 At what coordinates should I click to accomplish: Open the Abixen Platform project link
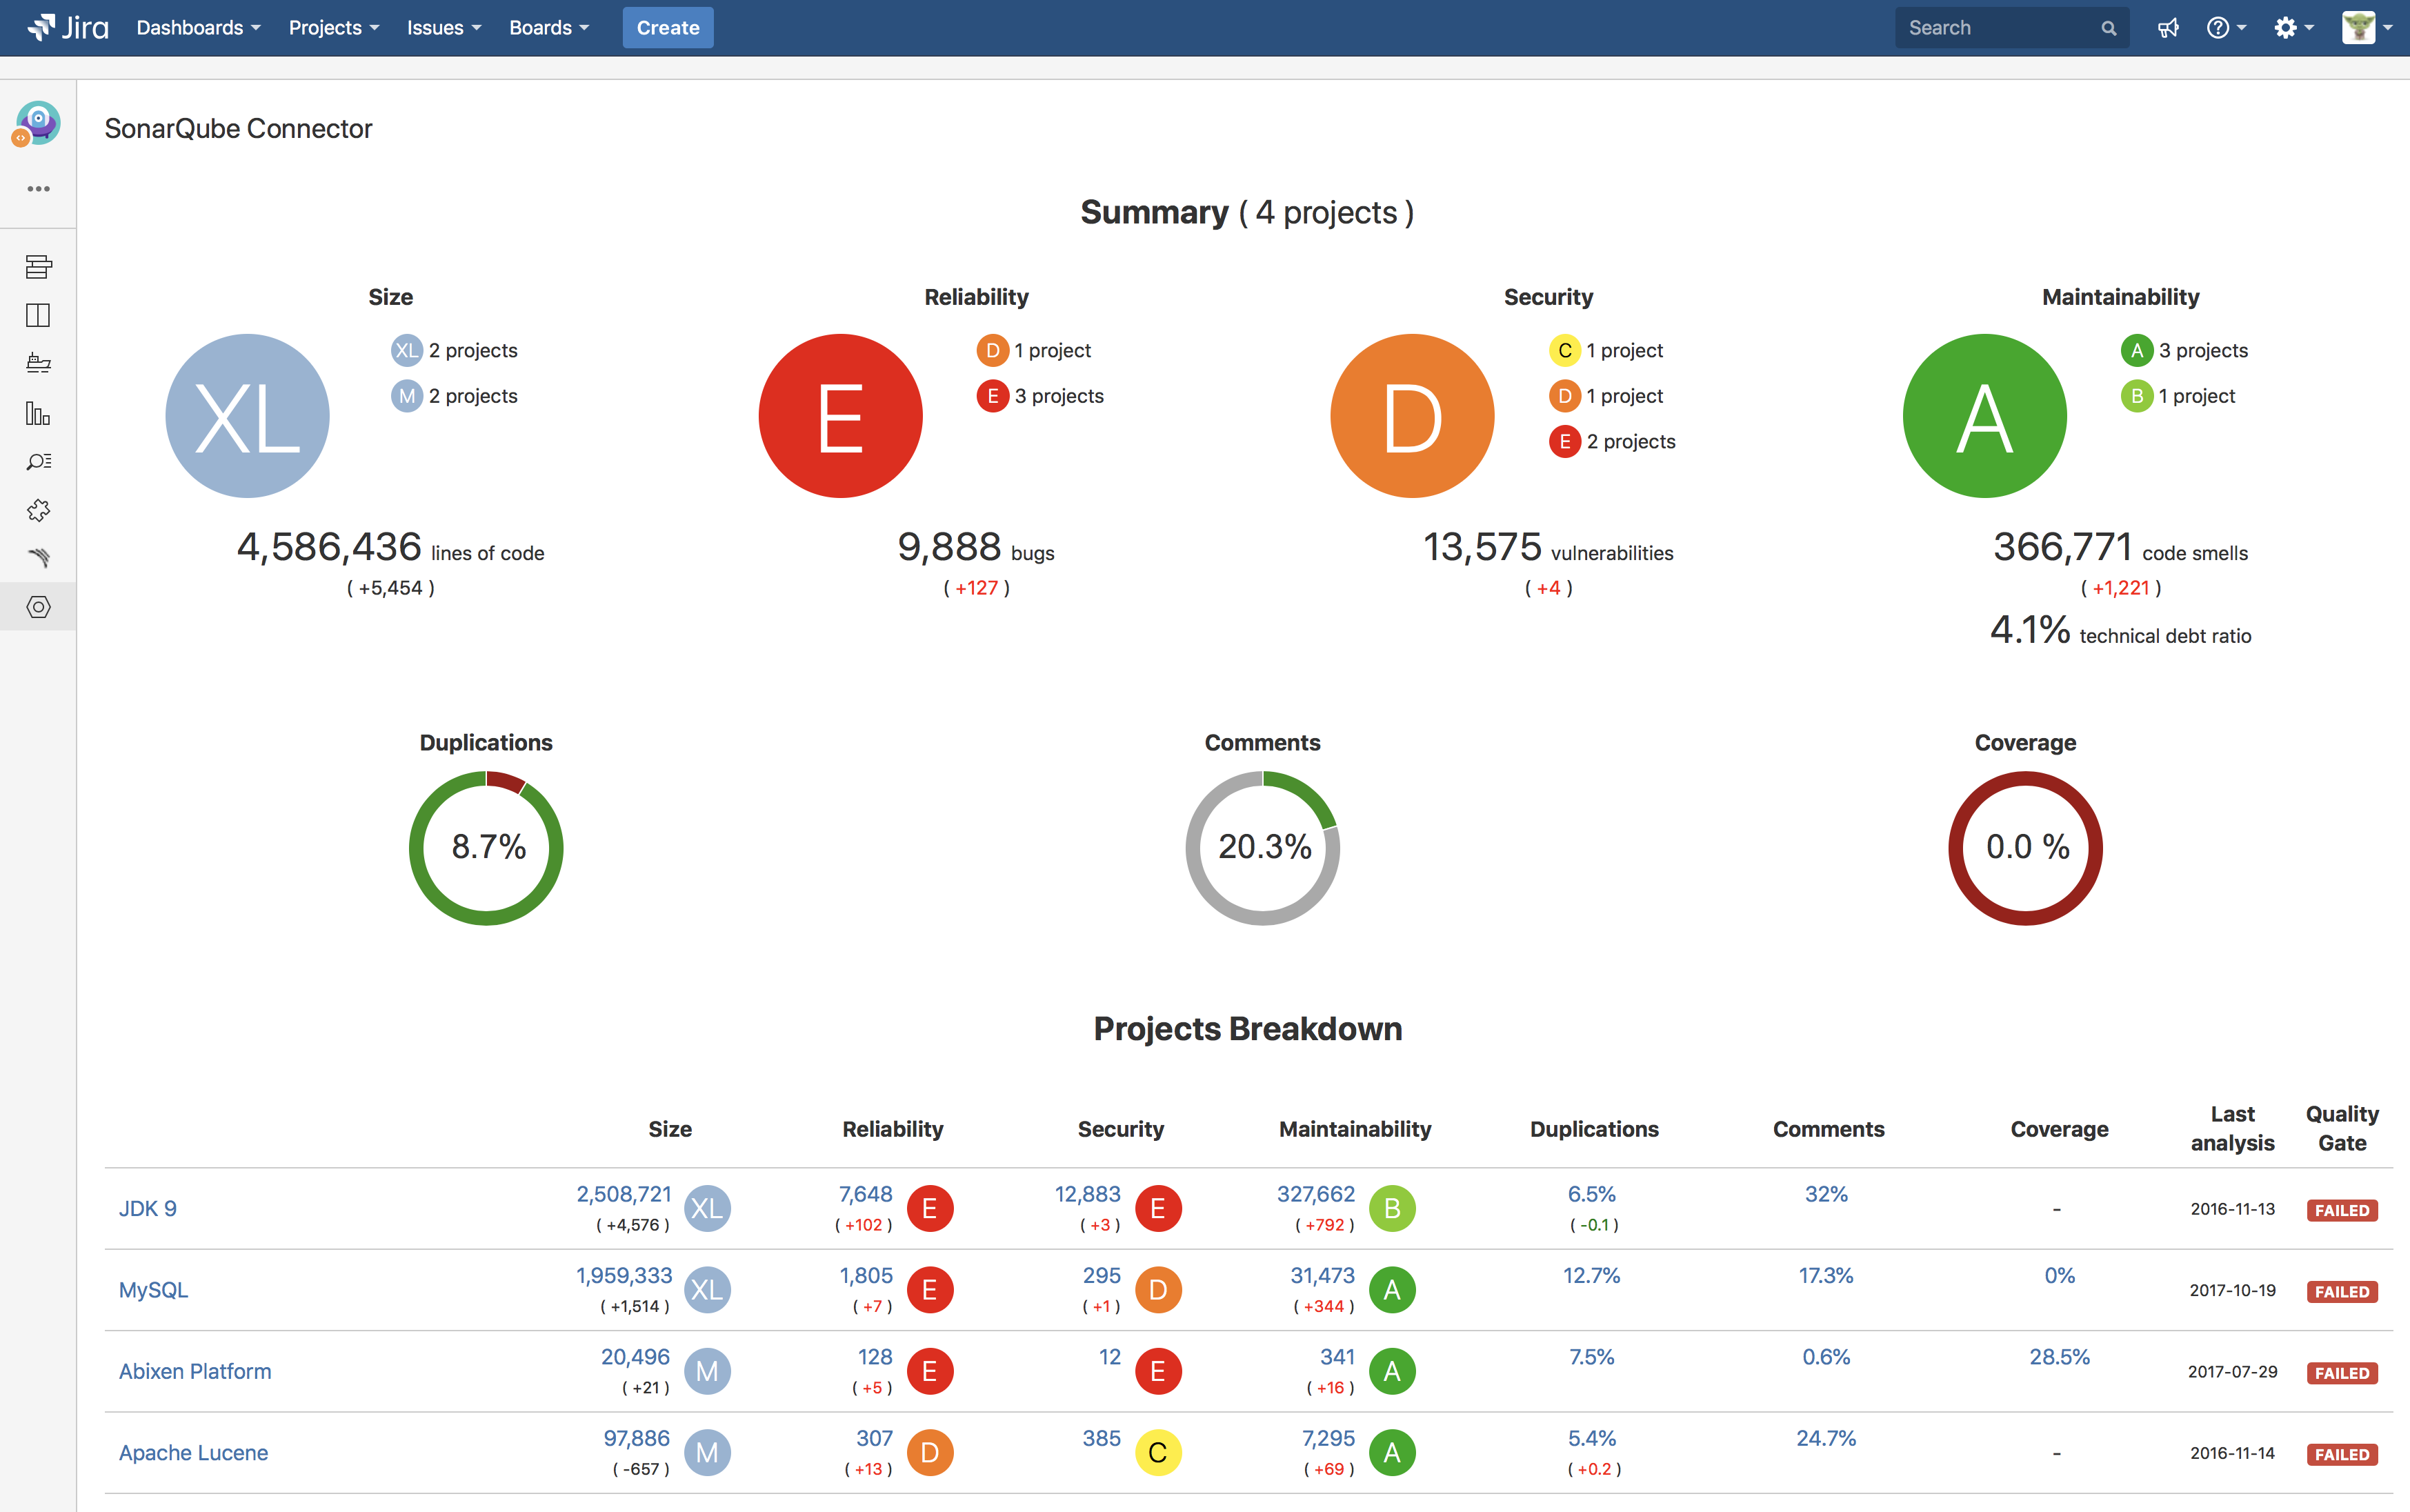[x=195, y=1371]
